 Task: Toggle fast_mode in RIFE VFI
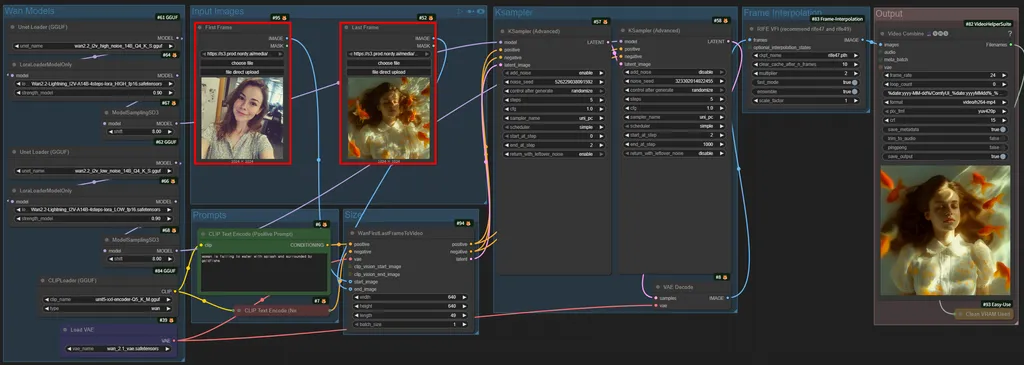[805, 83]
